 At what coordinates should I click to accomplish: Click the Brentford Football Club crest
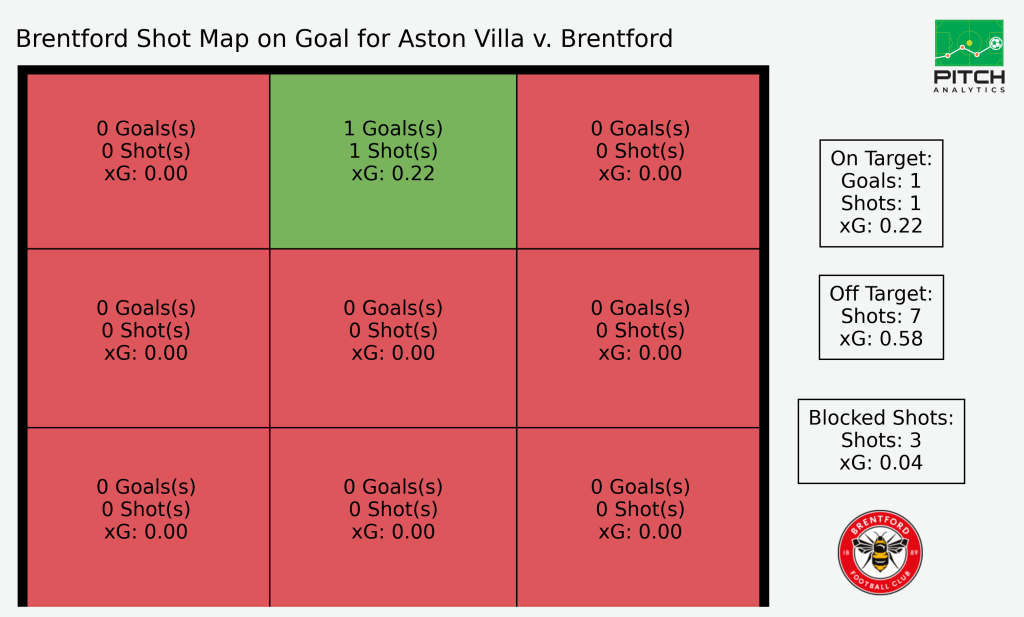coord(880,552)
